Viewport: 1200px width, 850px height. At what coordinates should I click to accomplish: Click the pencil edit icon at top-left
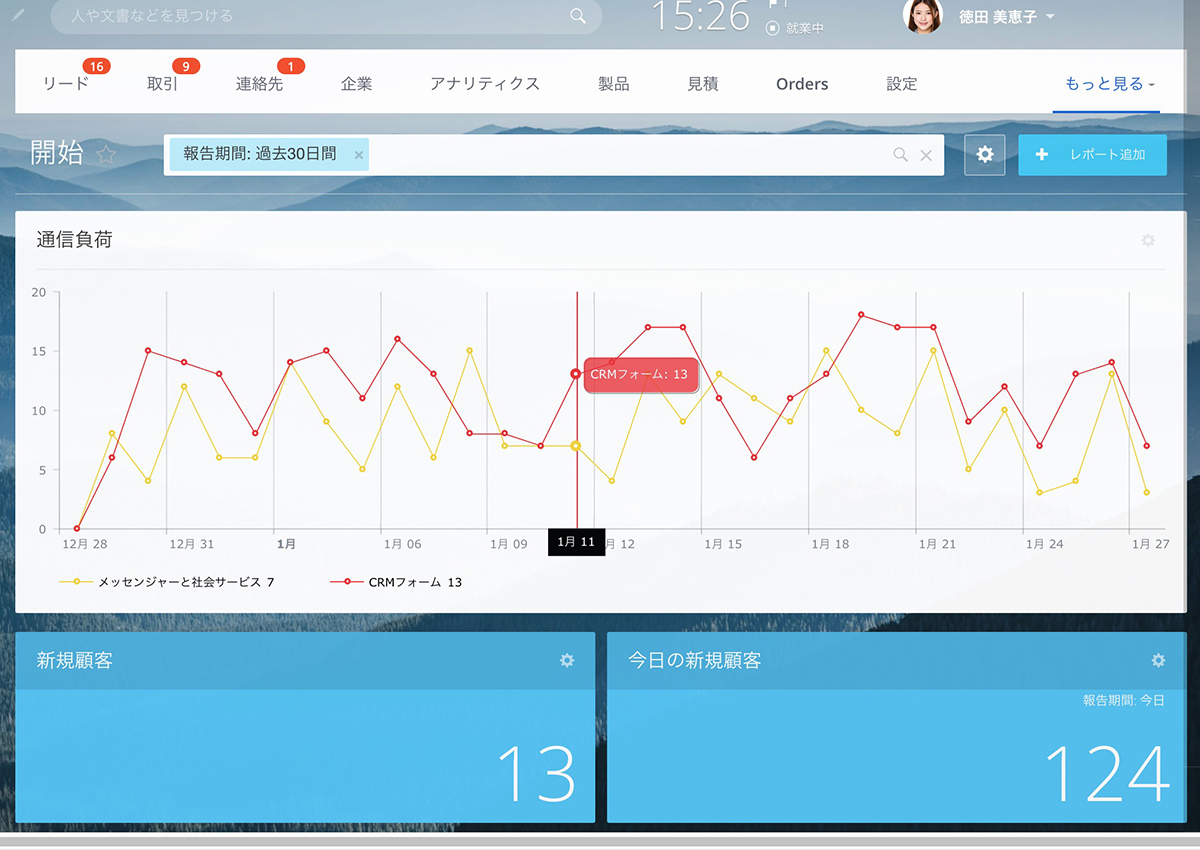click(x=18, y=16)
